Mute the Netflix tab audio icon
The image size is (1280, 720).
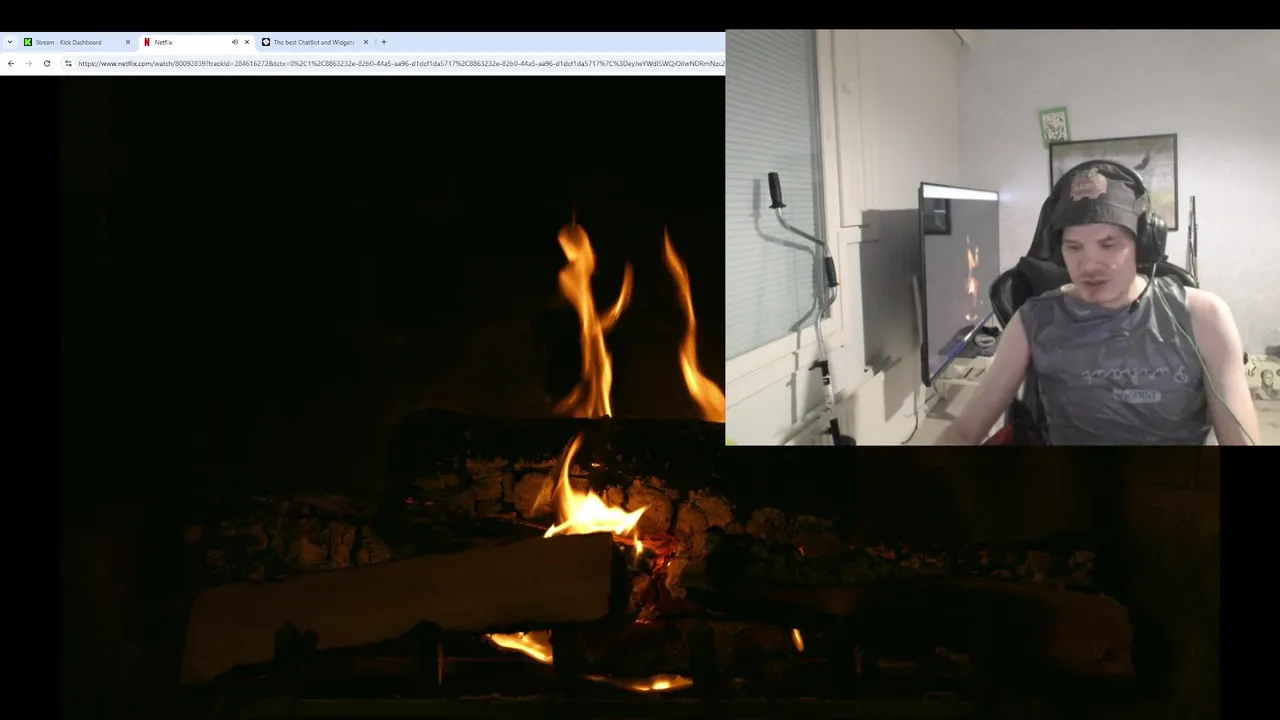[235, 42]
